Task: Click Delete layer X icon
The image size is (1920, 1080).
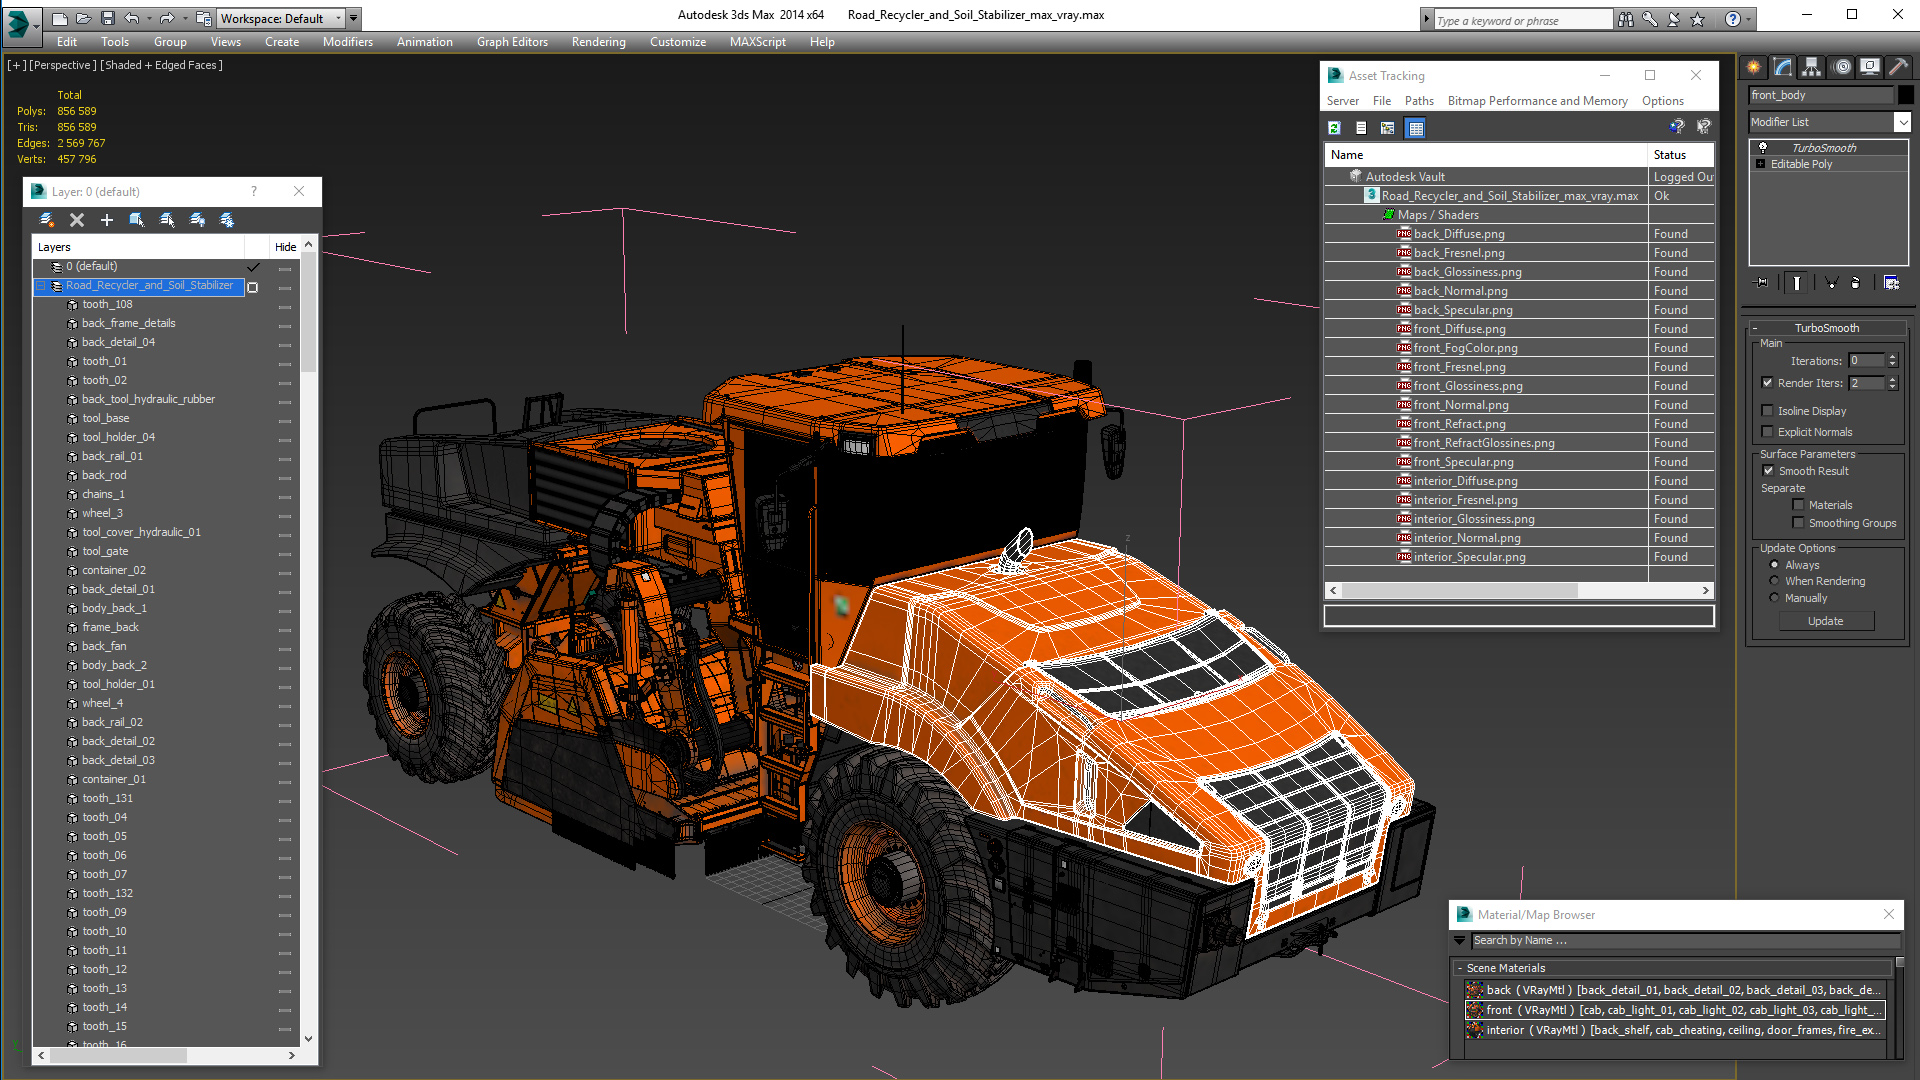Action: tap(77, 220)
